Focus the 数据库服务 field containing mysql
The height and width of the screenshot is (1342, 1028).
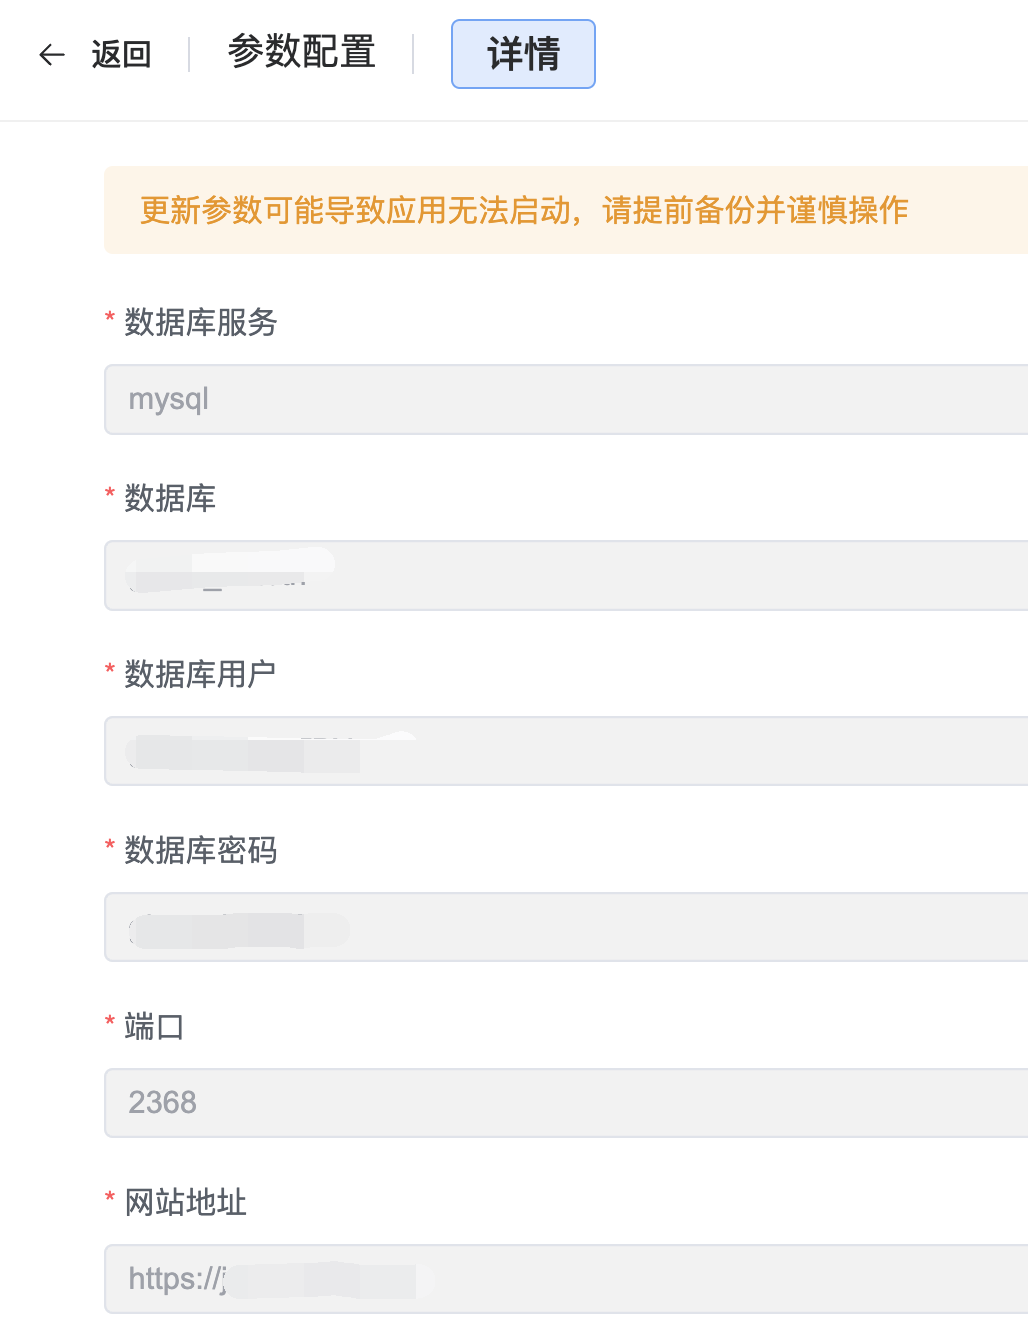pos(565,400)
